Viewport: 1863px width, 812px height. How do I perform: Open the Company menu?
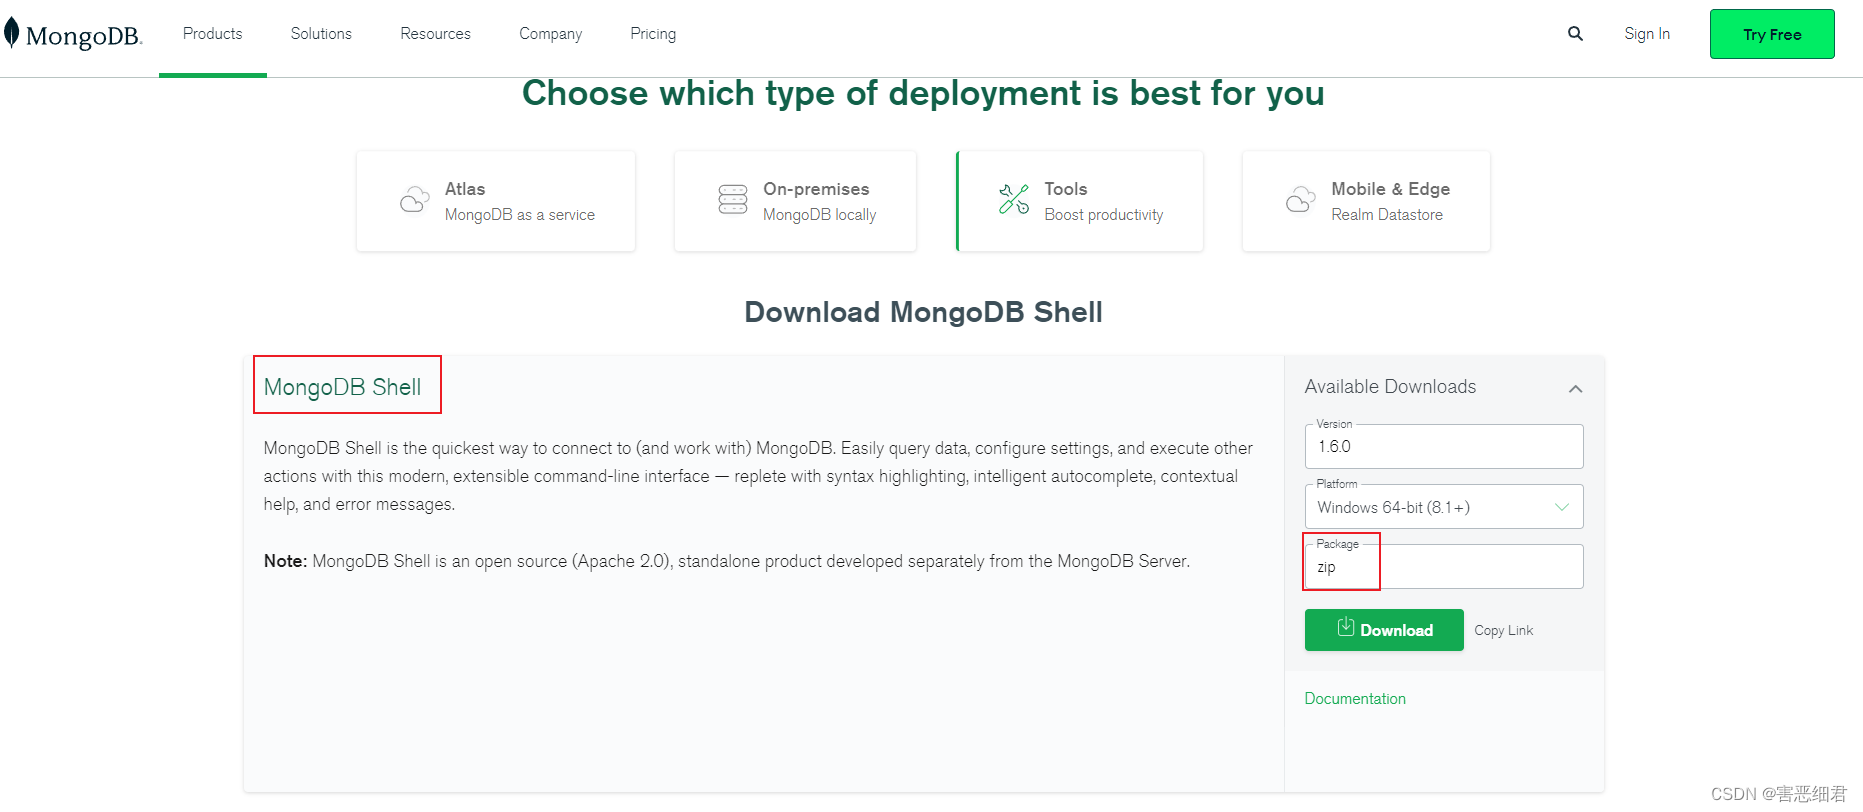coord(550,34)
